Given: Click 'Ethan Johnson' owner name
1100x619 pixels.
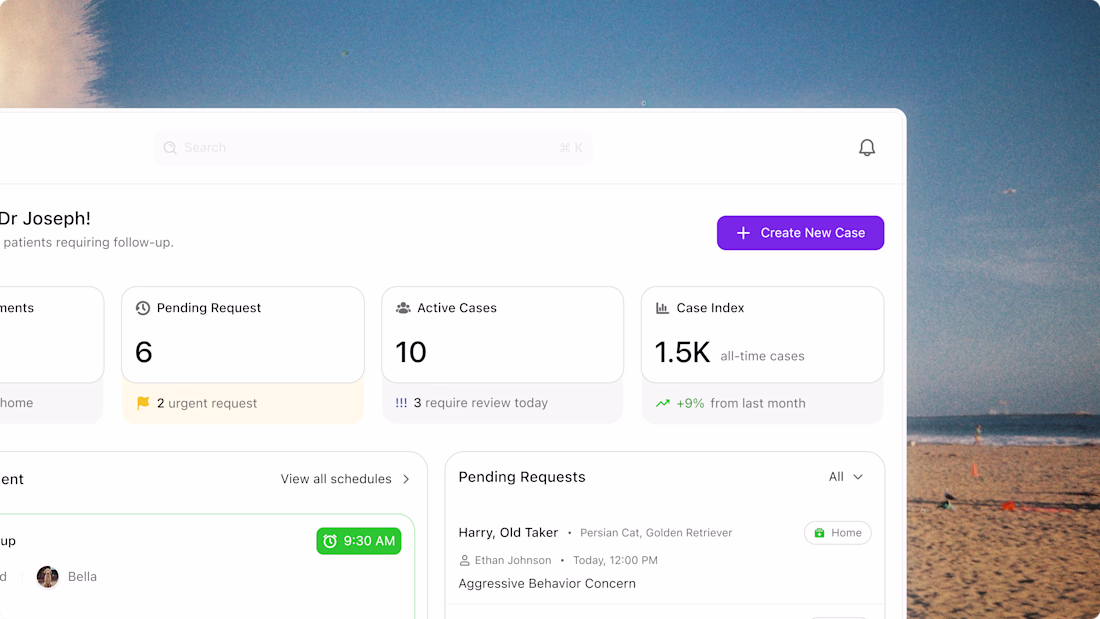Looking at the screenshot, I should (513, 560).
